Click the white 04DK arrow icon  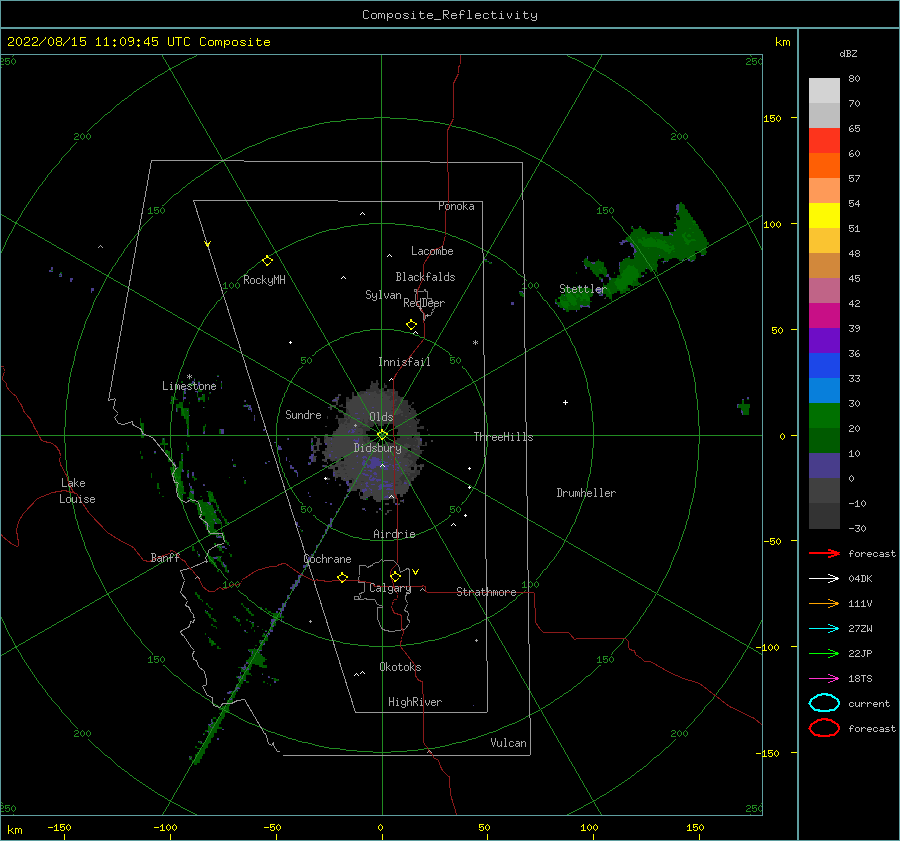pyautogui.click(x=824, y=578)
